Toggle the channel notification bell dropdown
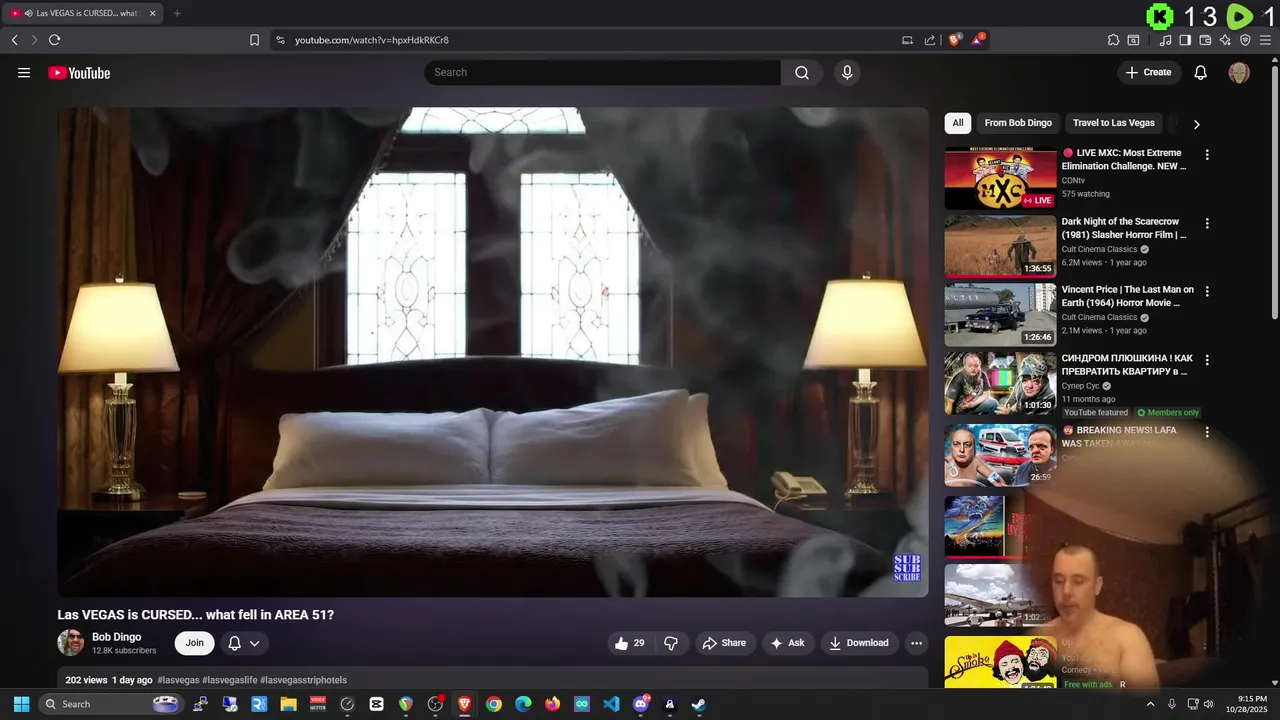Viewport: 1280px width, 720px height. tap(244, 643)
